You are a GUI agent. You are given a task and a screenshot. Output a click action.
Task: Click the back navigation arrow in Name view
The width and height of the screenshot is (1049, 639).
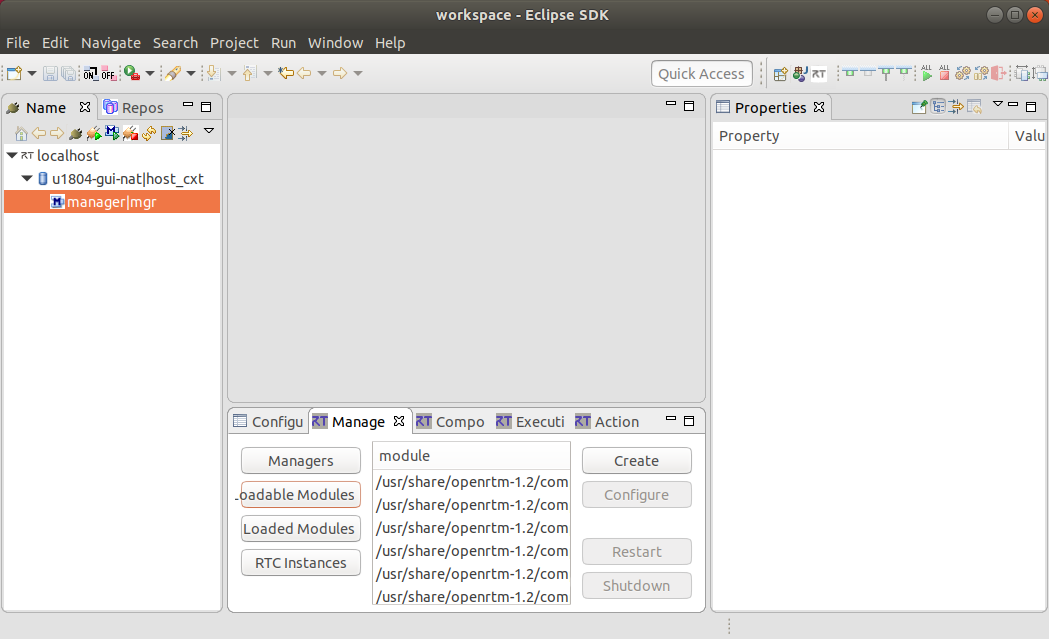click(40, 131)
